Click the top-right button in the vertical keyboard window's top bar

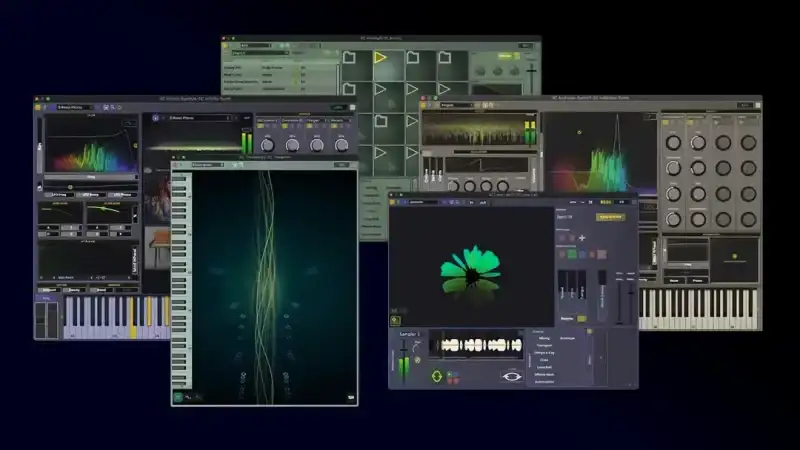(341, 165)
